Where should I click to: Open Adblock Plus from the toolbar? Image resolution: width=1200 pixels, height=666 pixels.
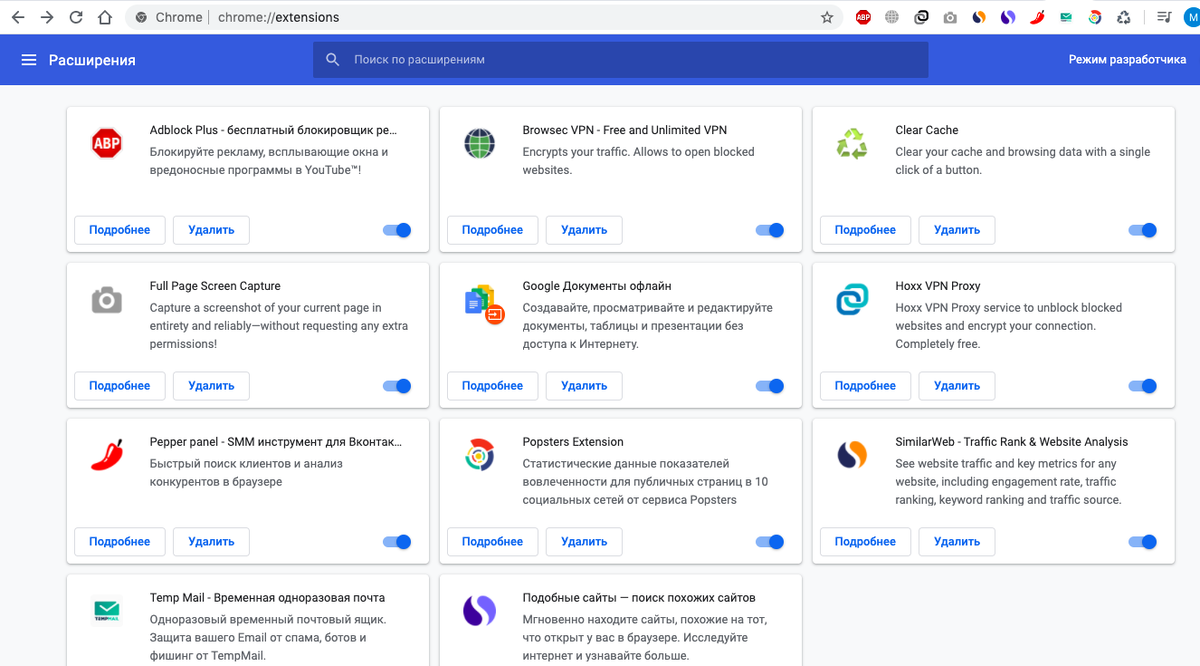pyautogui.click(x=863, y=17)
